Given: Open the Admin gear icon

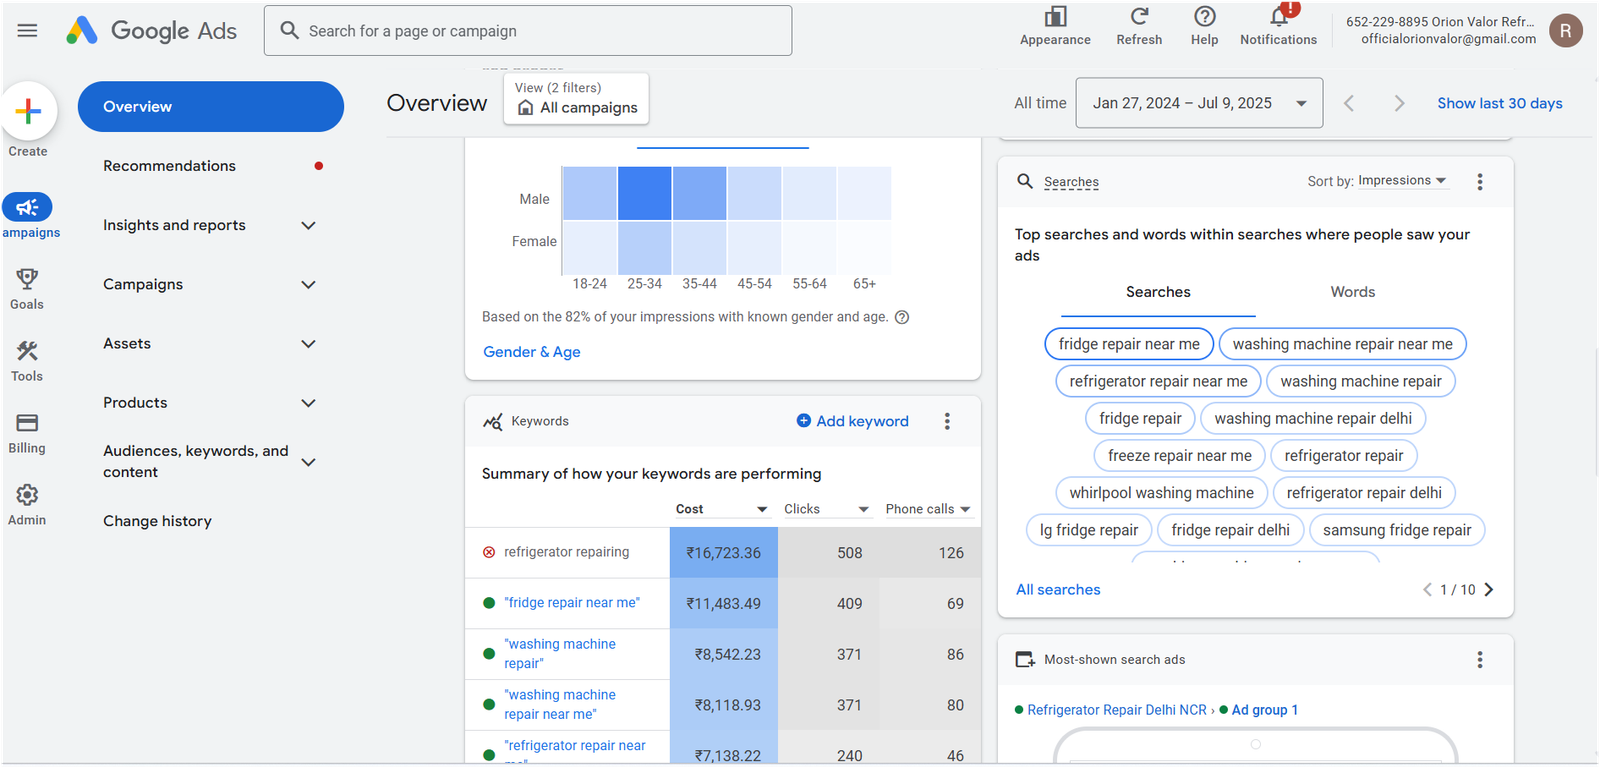Looking at the screenshot, I should (27, 494).
